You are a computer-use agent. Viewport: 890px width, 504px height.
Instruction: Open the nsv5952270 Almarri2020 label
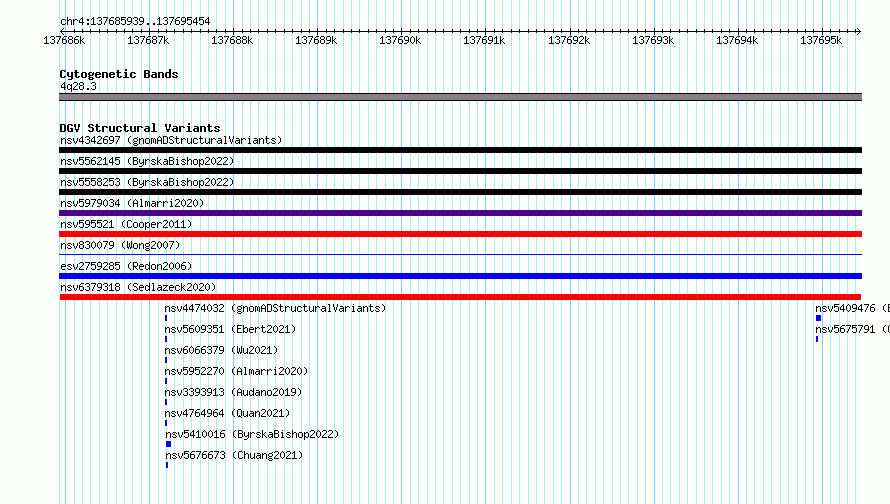point(236,371)
